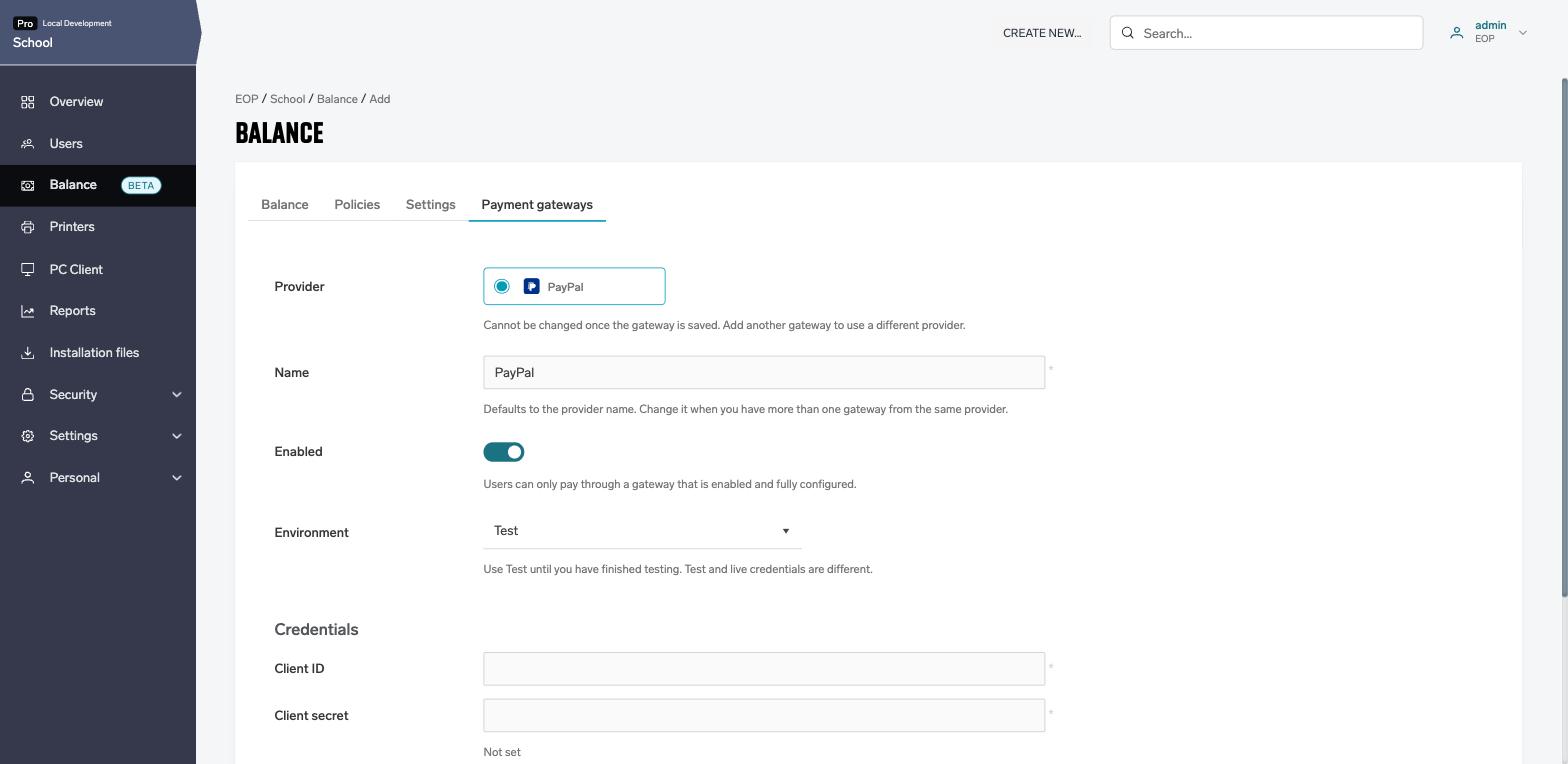The height and width of the screenshot is (764, 1568).
Task: Open the admin account dropdown chevron
Action: (1523, 33)
